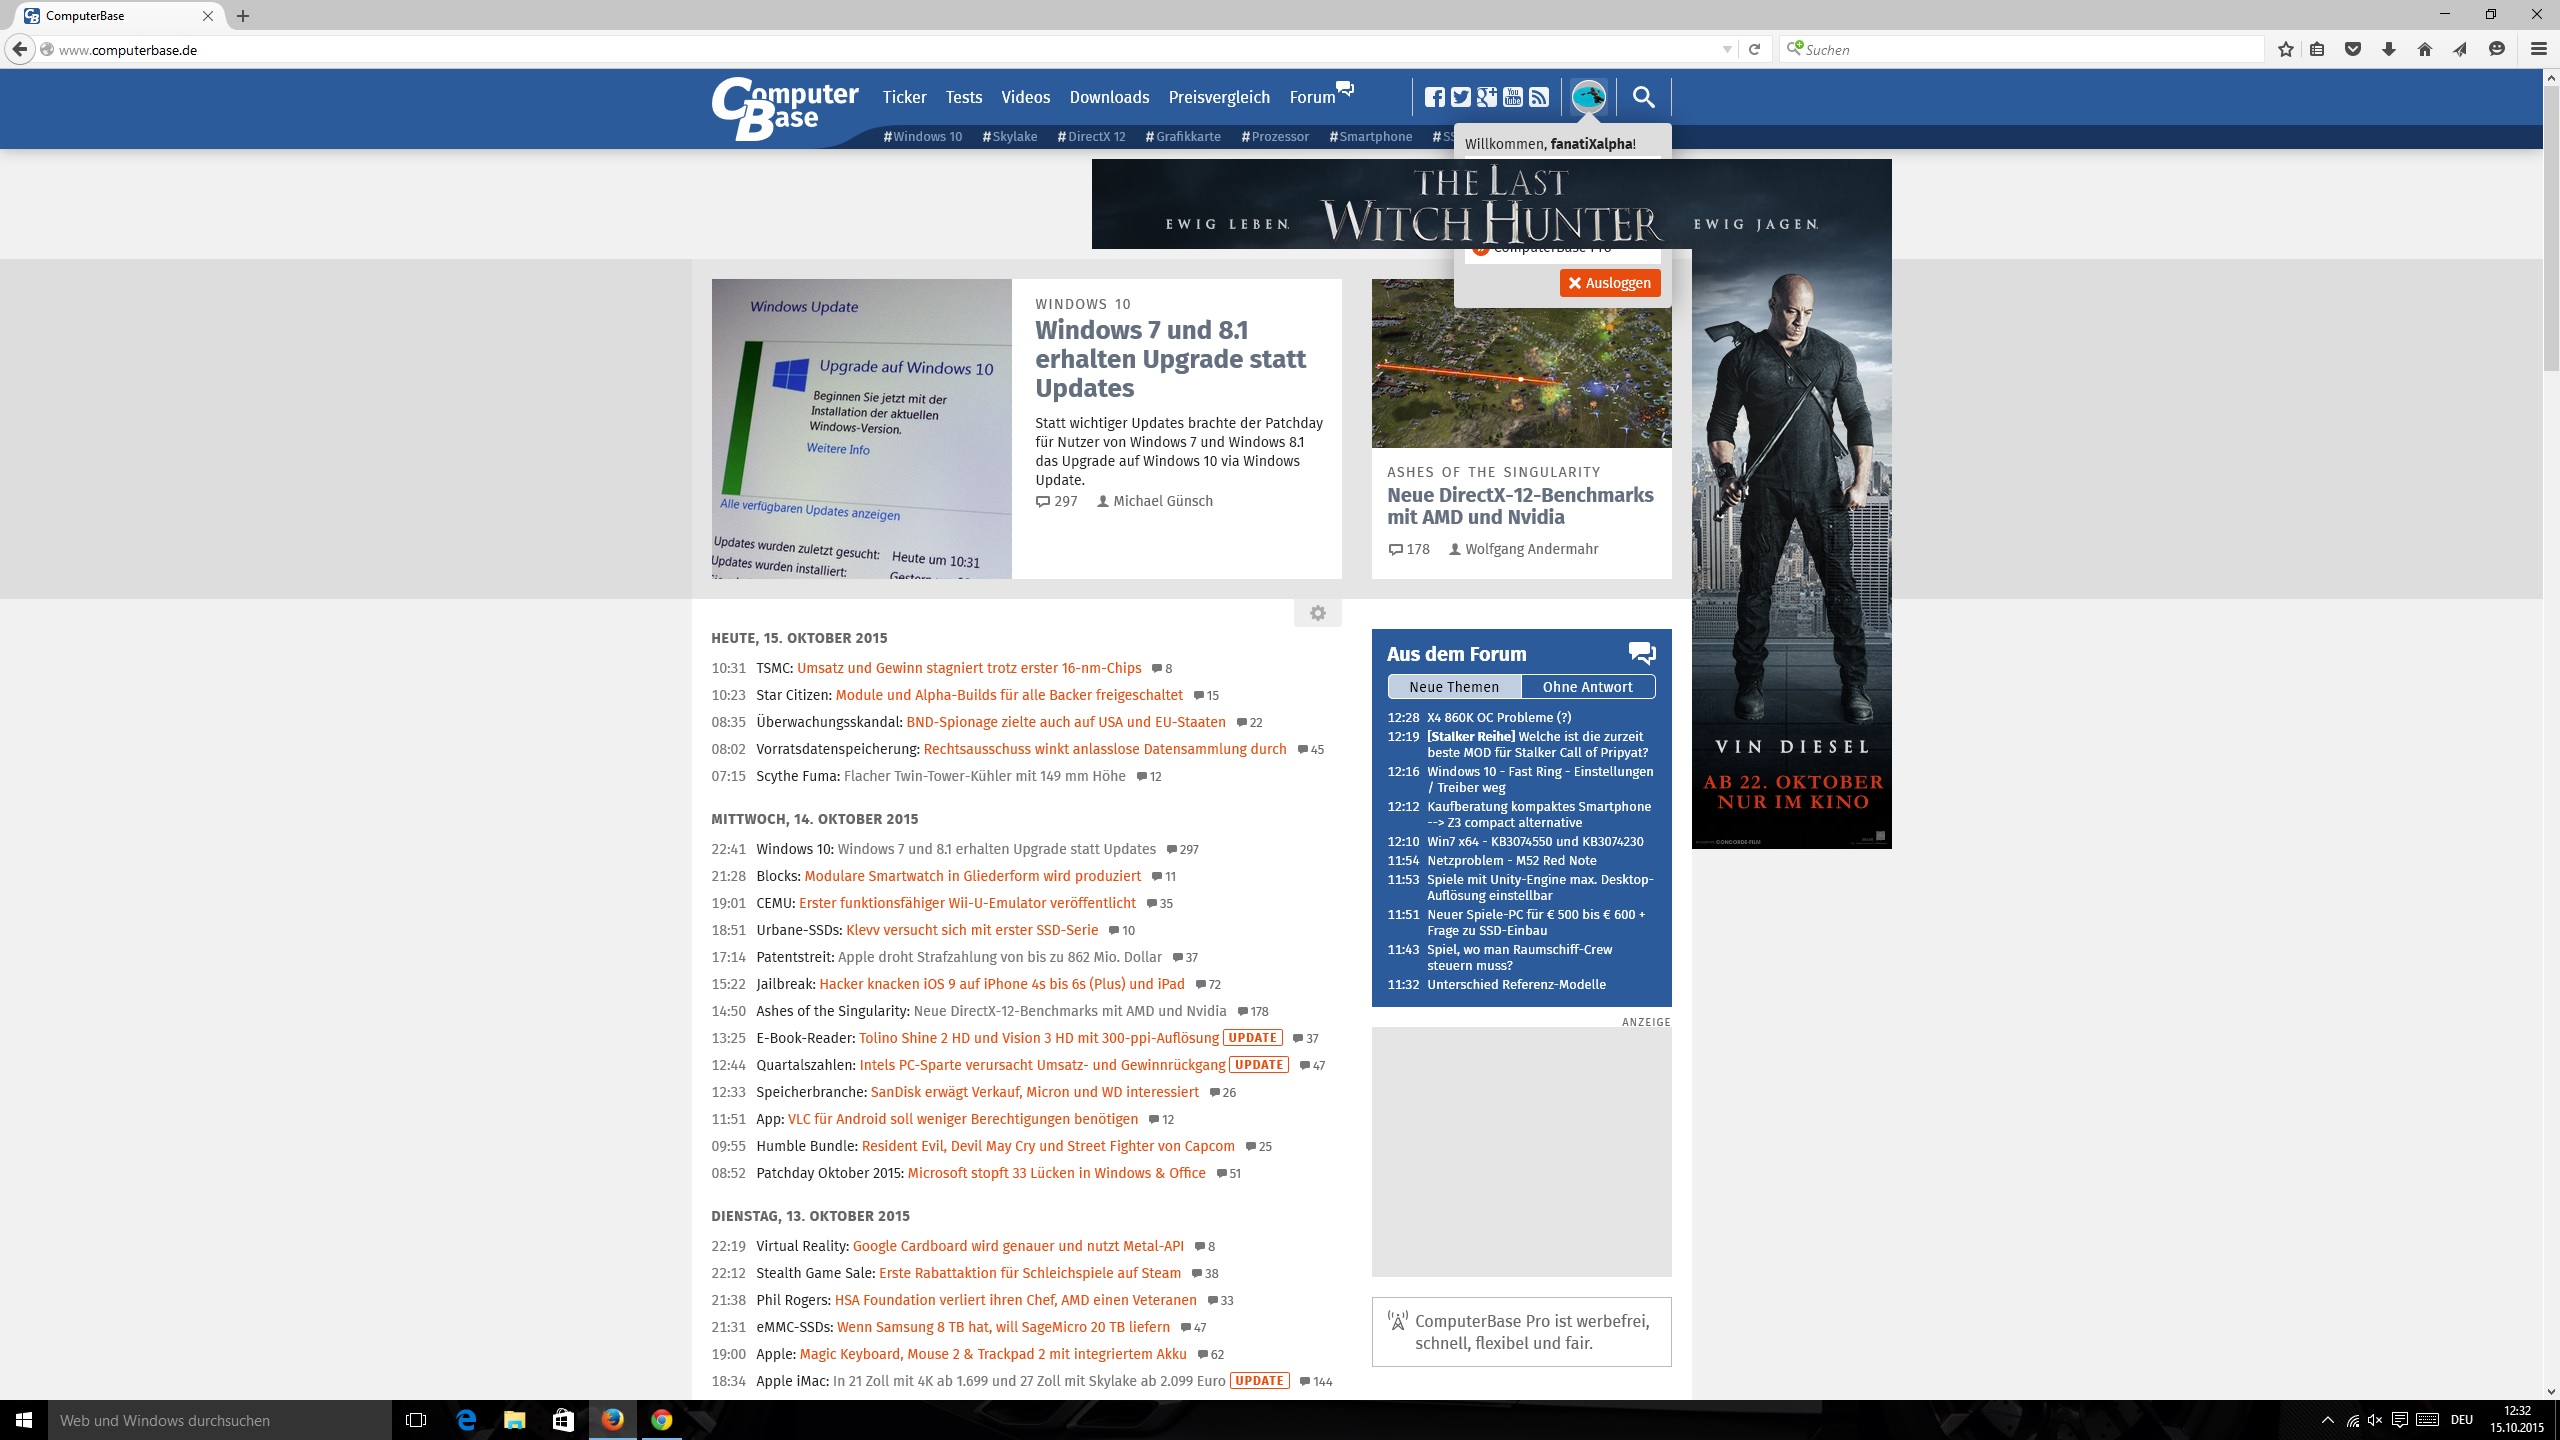
Task: Select Neue Themen in forum box
Action: pos(1454,687)
